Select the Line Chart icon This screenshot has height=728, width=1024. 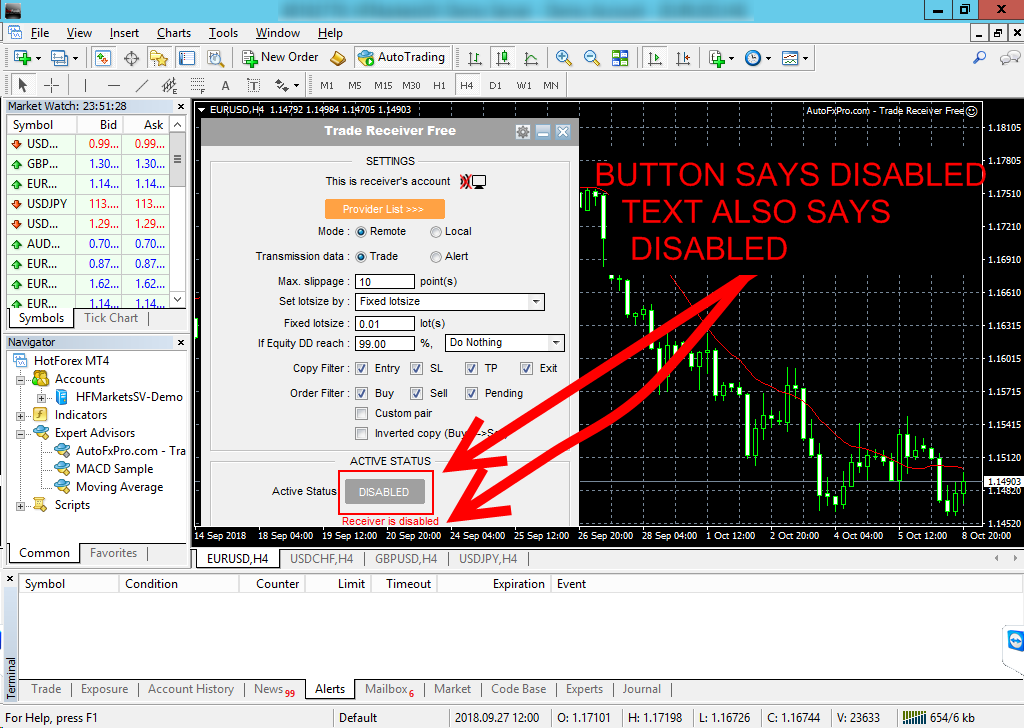pos(531,58)
